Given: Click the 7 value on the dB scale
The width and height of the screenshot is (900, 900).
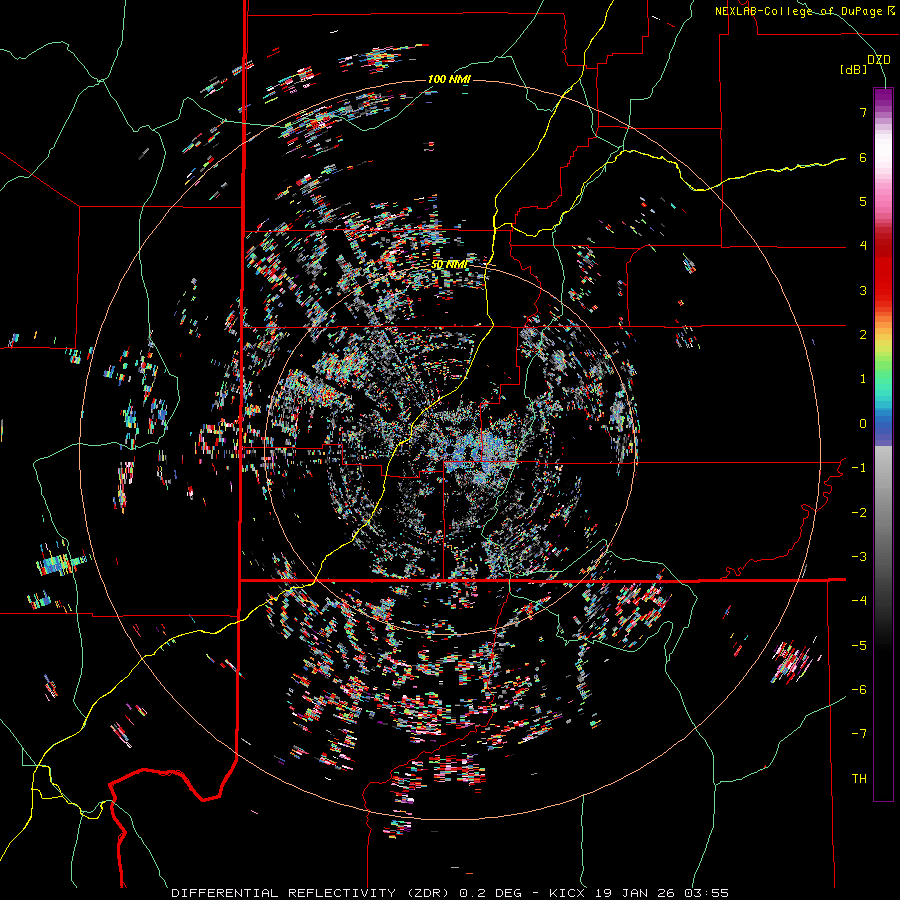Looking at the screenshot, I should tap(863, 112).
